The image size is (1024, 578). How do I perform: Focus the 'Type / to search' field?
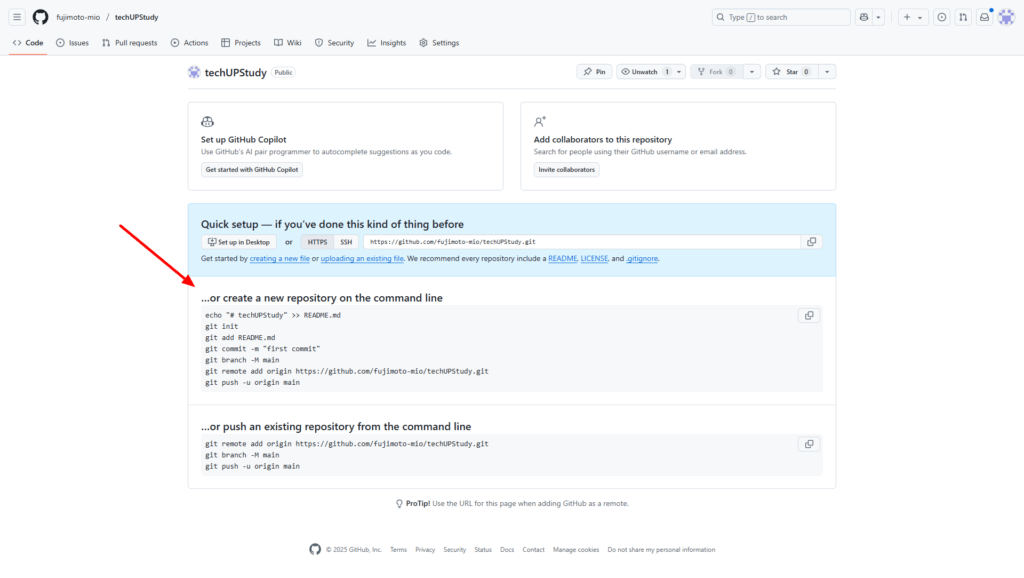780,17
